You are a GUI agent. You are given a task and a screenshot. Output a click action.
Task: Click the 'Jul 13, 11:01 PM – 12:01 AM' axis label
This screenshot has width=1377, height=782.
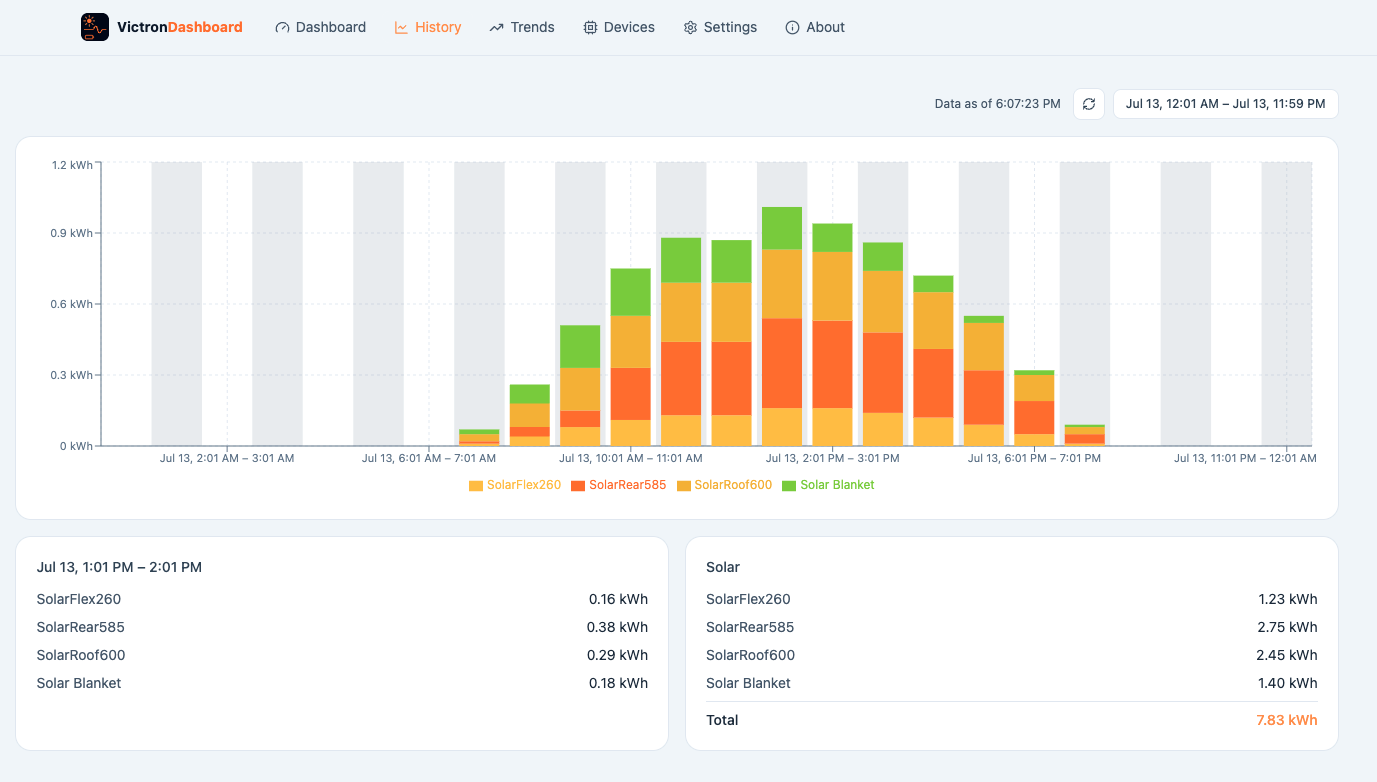click(x=1245, y=458)
